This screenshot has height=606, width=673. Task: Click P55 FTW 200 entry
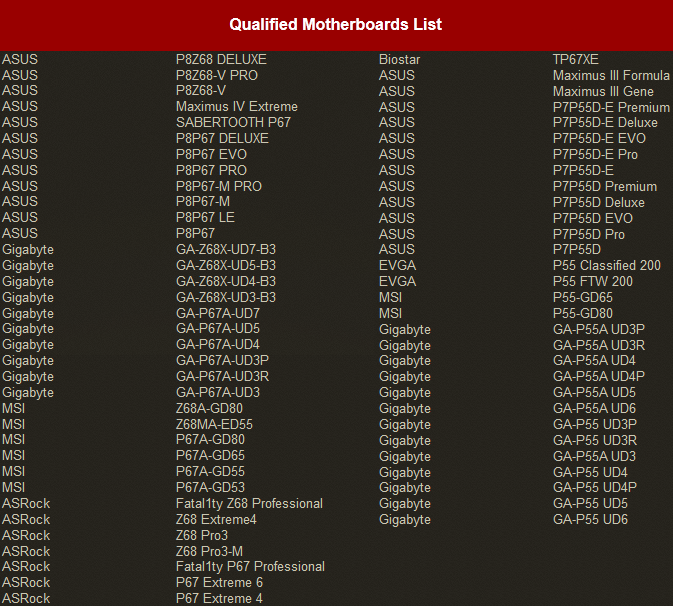[x=593, y=281]
